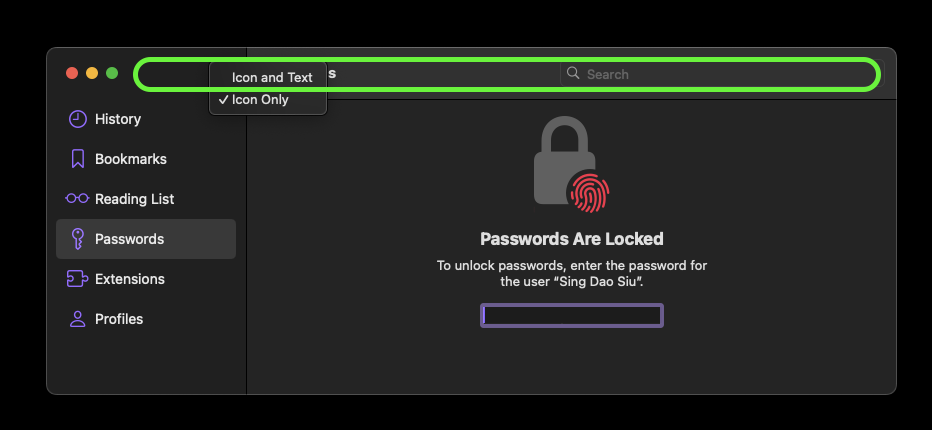Close the window with red button

tap(72, 73)
